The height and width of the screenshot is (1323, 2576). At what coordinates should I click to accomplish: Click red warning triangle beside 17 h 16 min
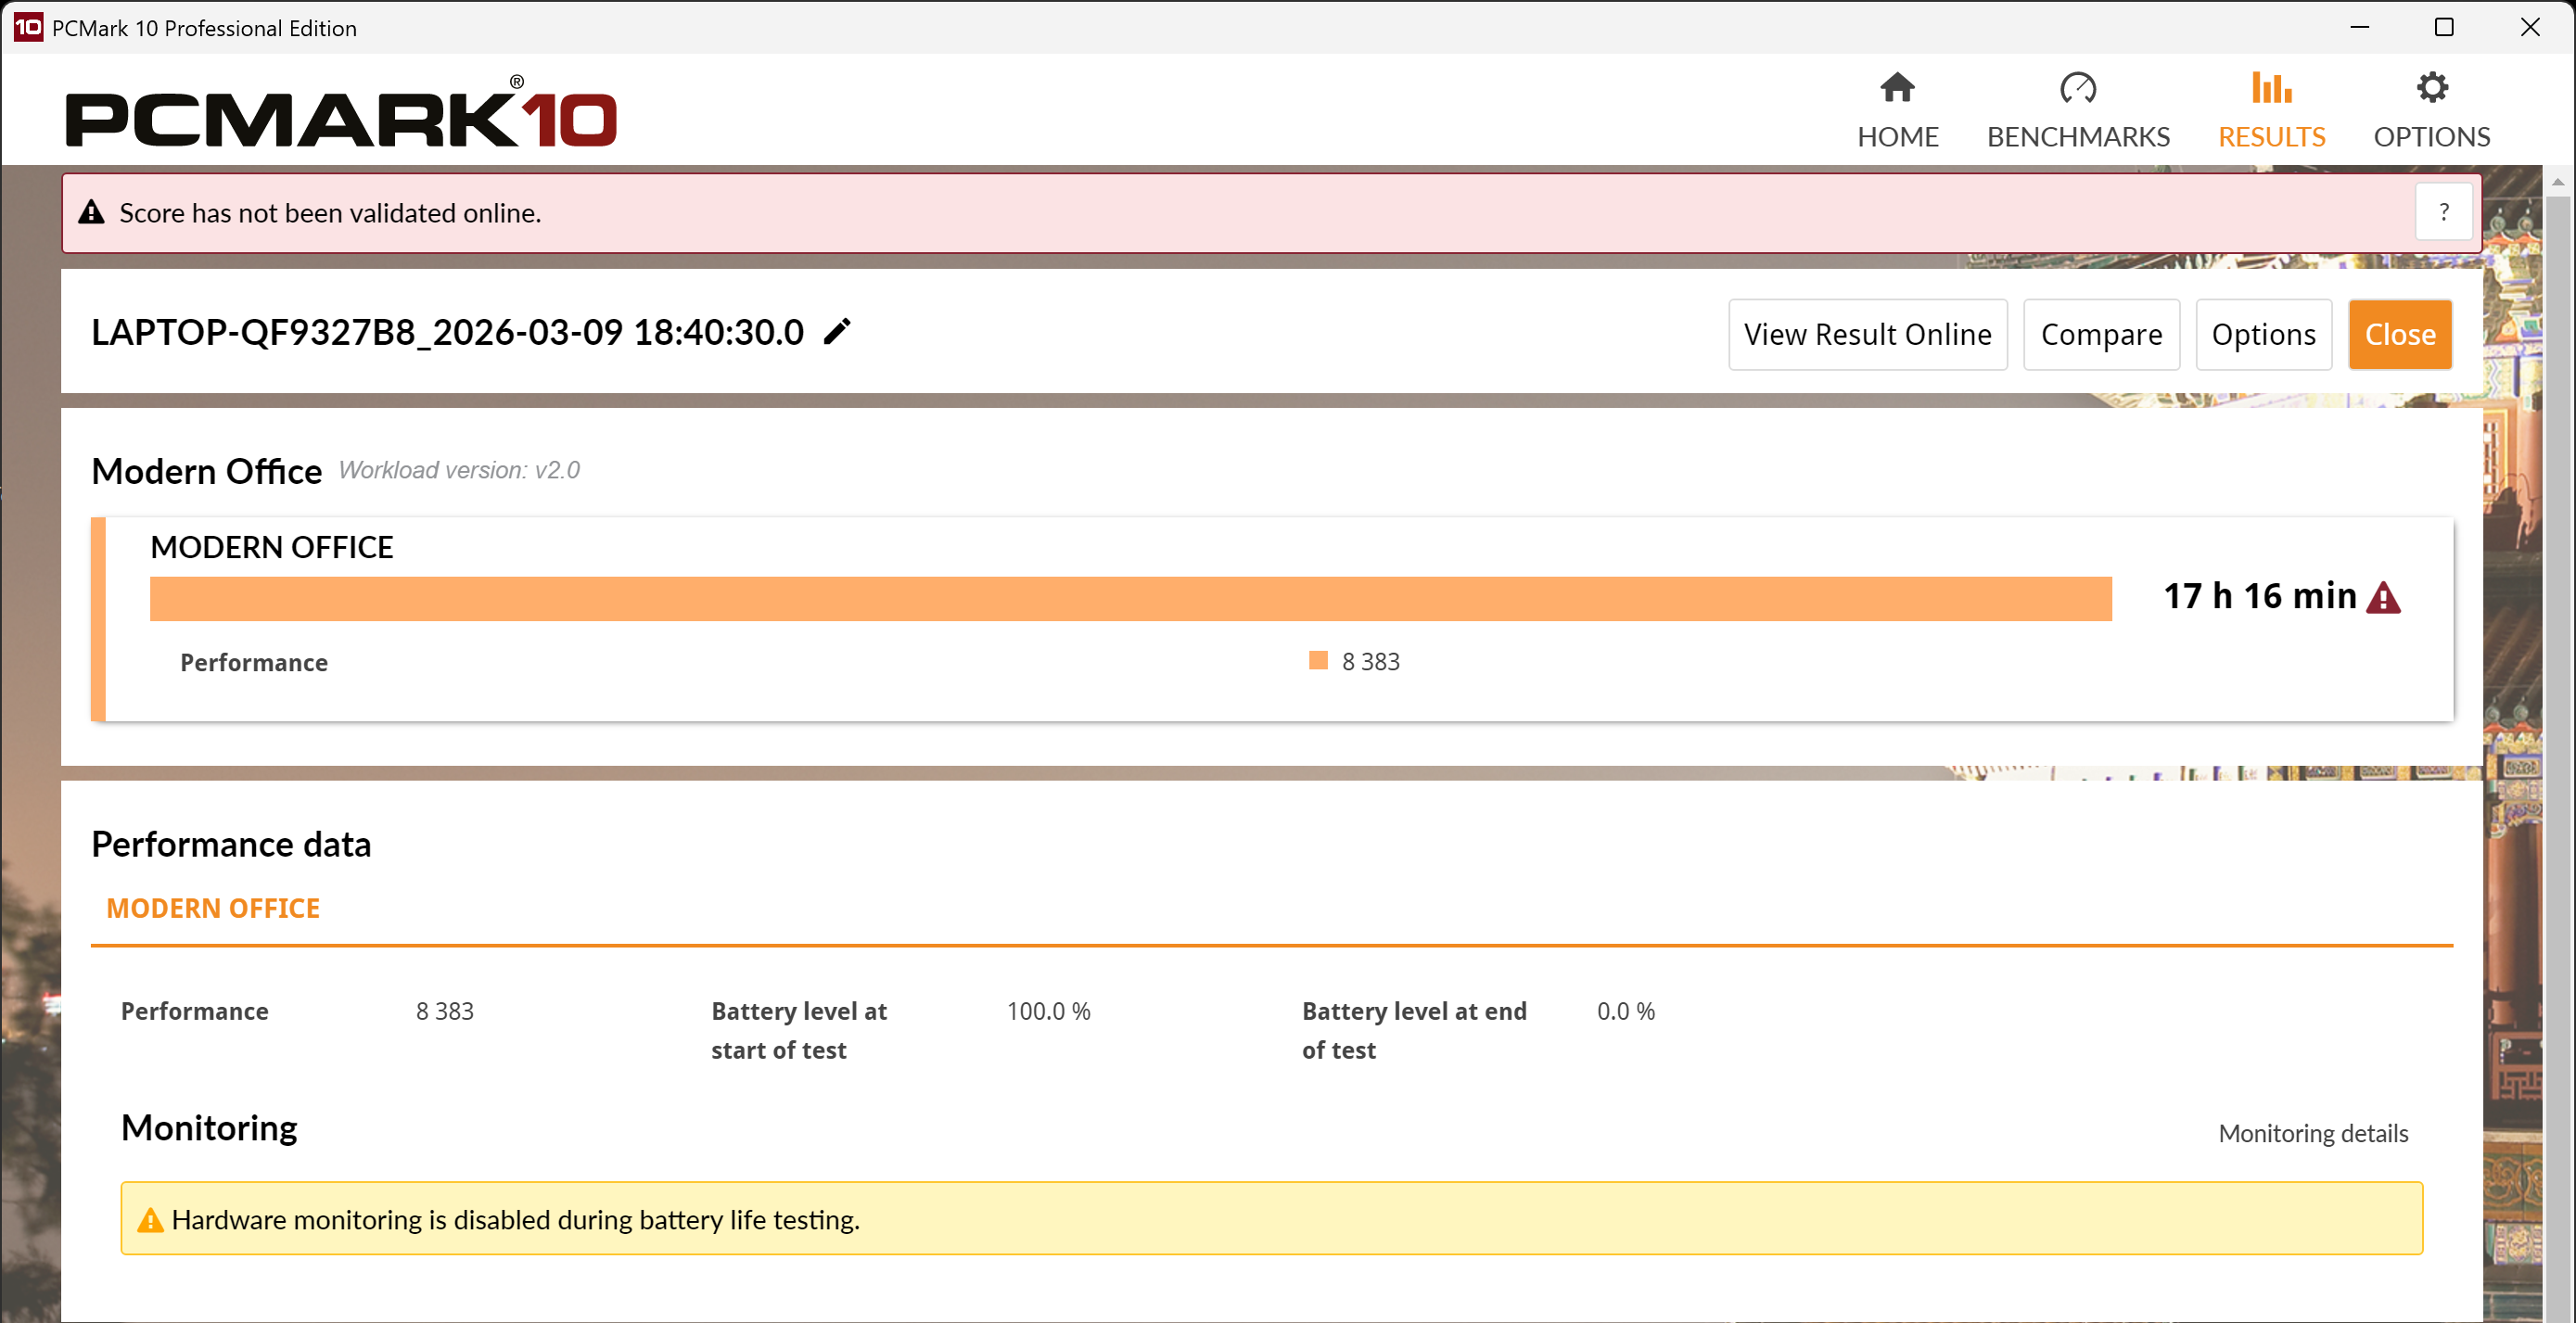click(2384, 597)
